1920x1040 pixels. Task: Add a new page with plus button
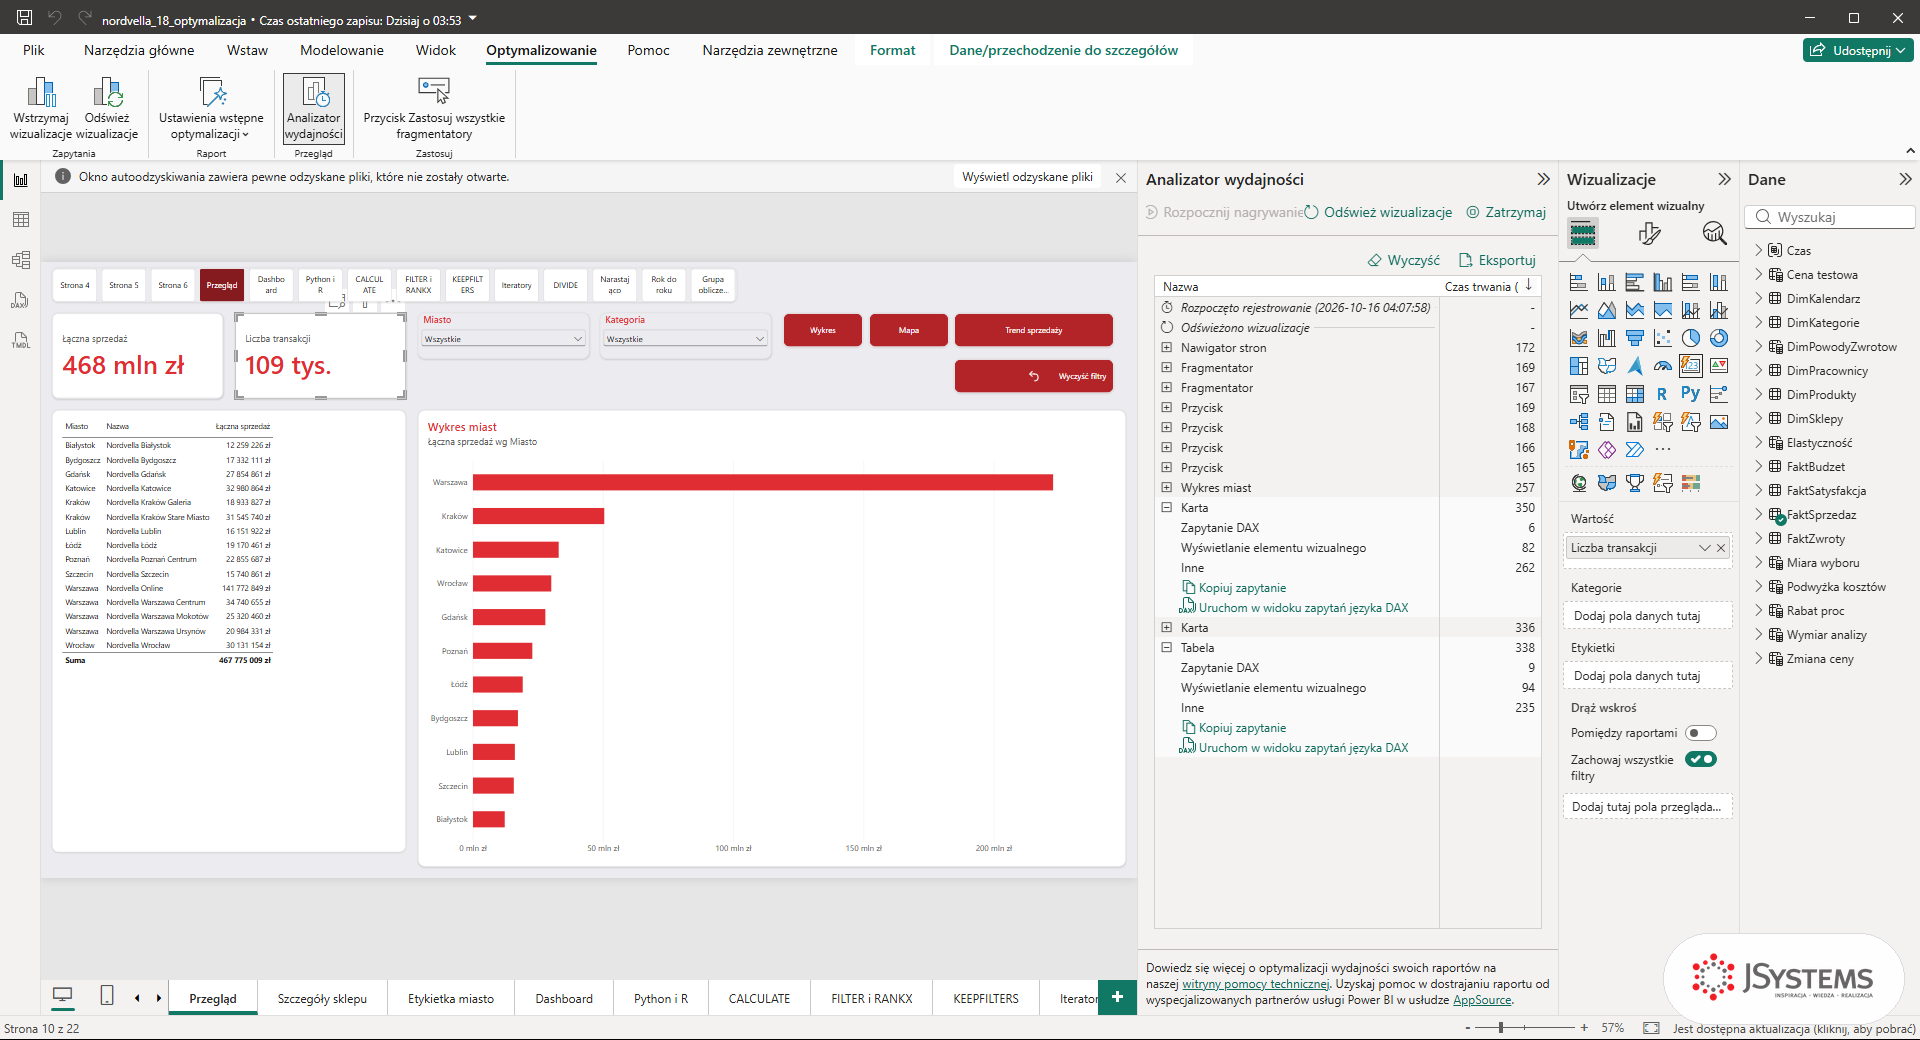(1117, 997)
